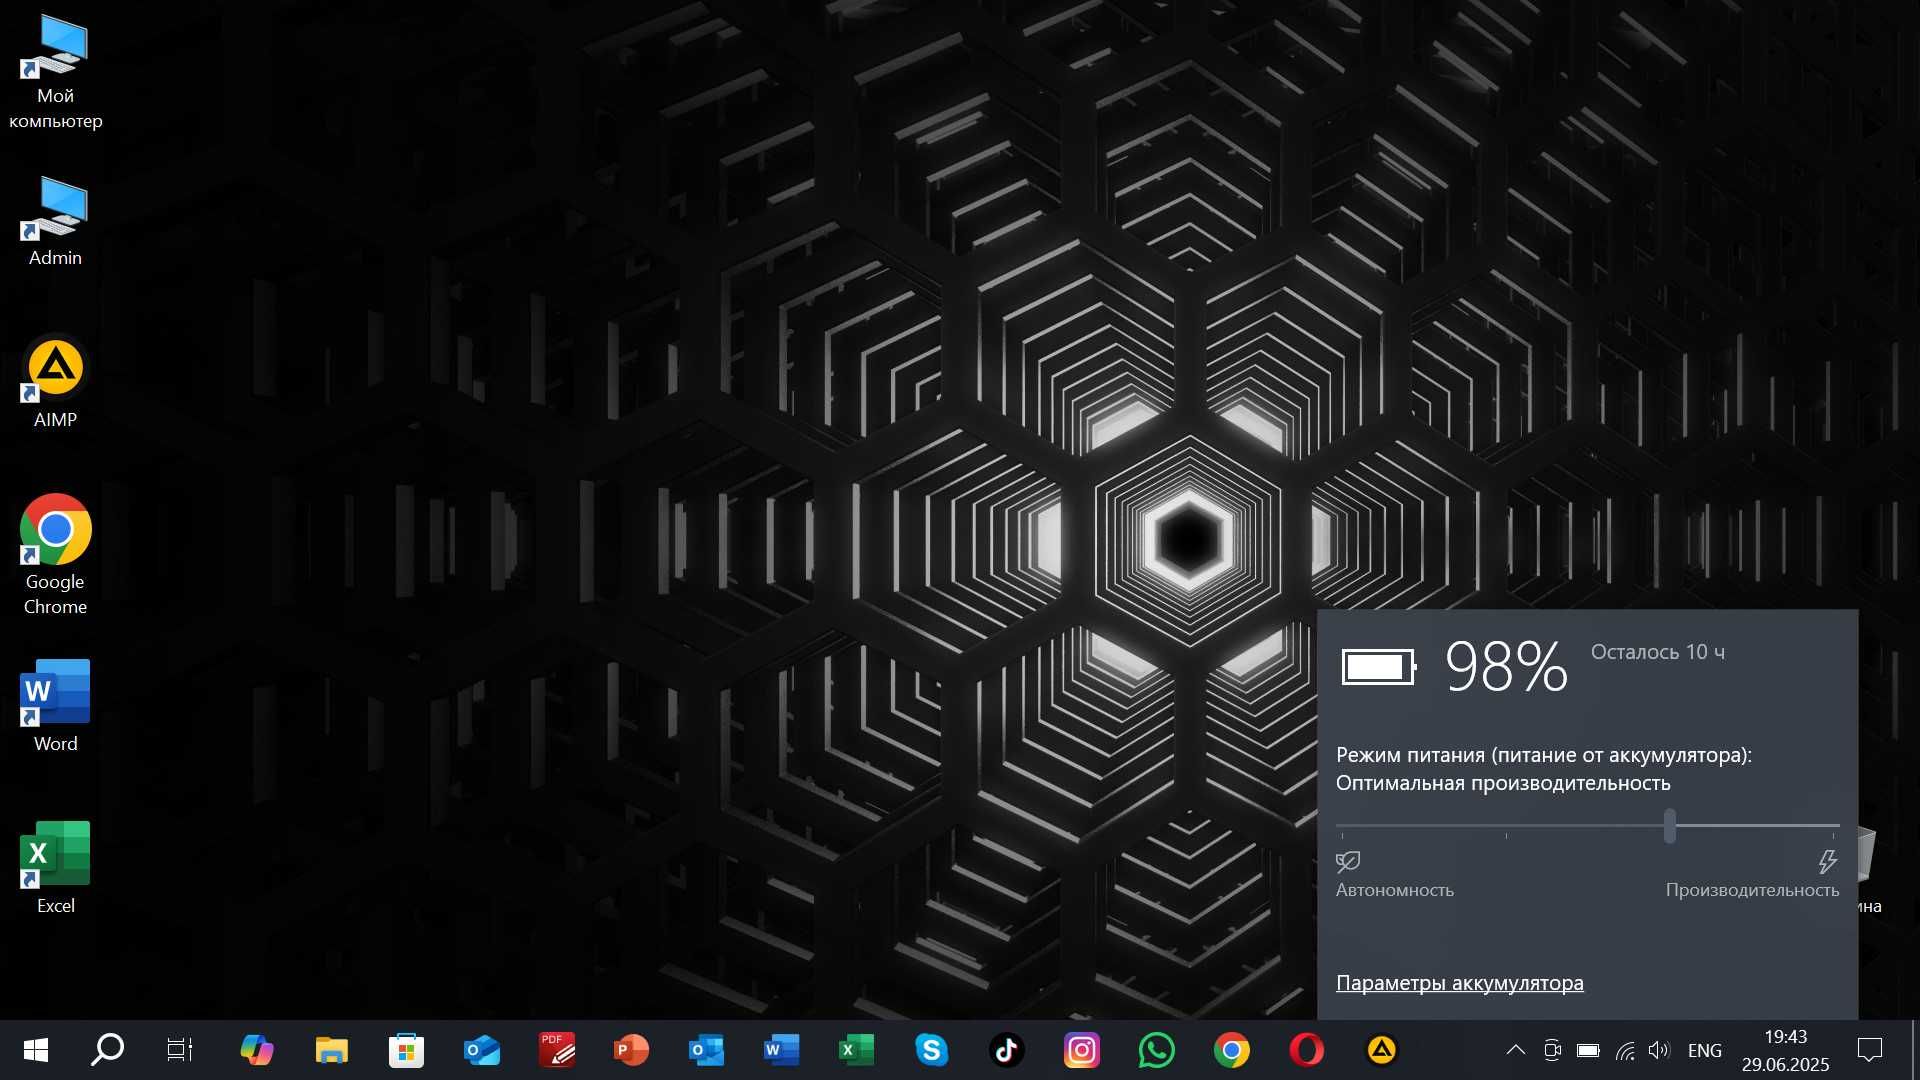Launch the red PDF editor app
The width and height of the screenshot is (1920, 1080).
tap(557, 1050)
